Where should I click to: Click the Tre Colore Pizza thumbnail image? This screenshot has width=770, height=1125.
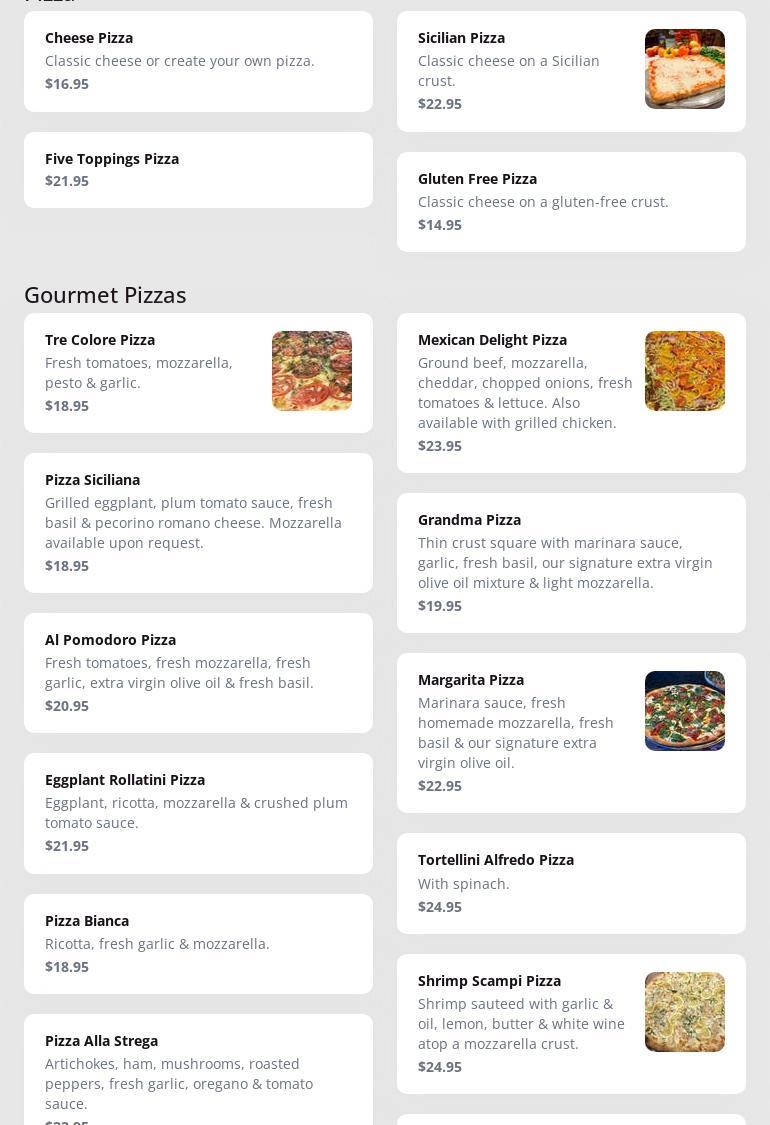tap(311, 371)
